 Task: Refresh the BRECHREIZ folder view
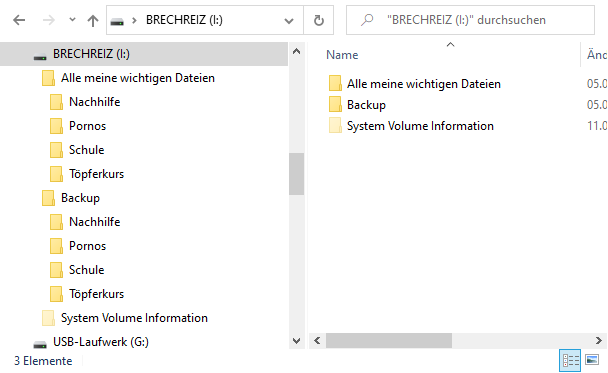pos(318,20)
